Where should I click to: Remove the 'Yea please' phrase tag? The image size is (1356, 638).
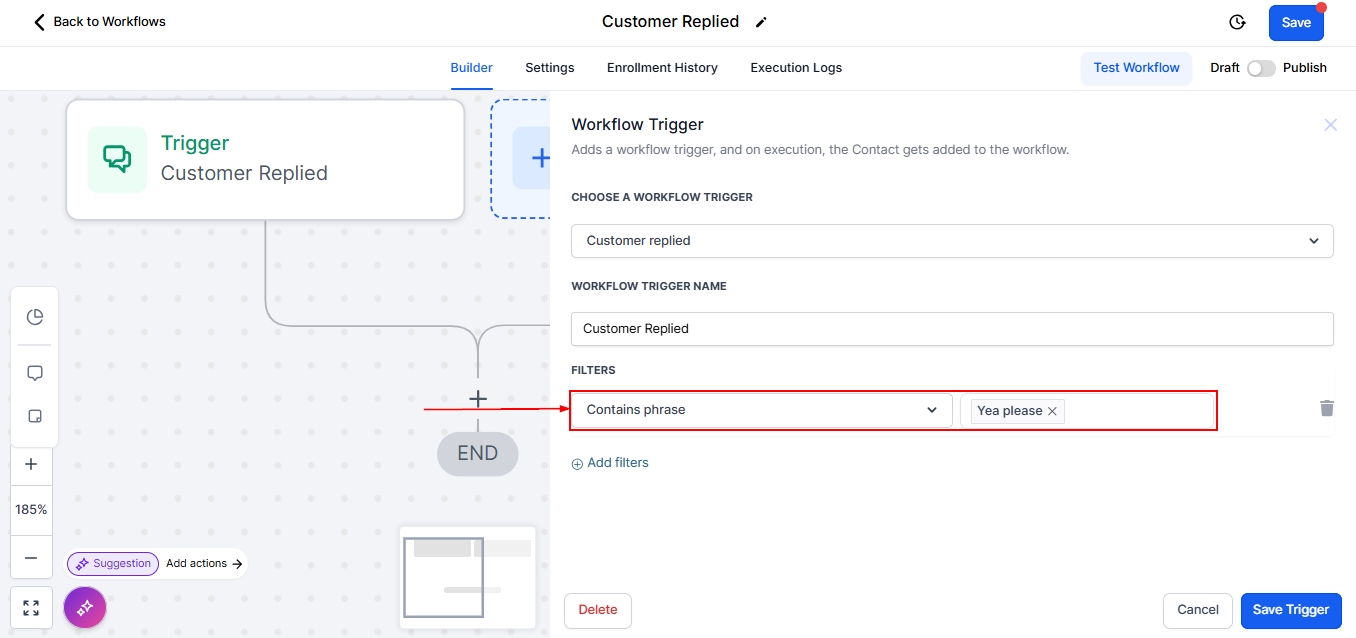click(x=1052, y=411)
